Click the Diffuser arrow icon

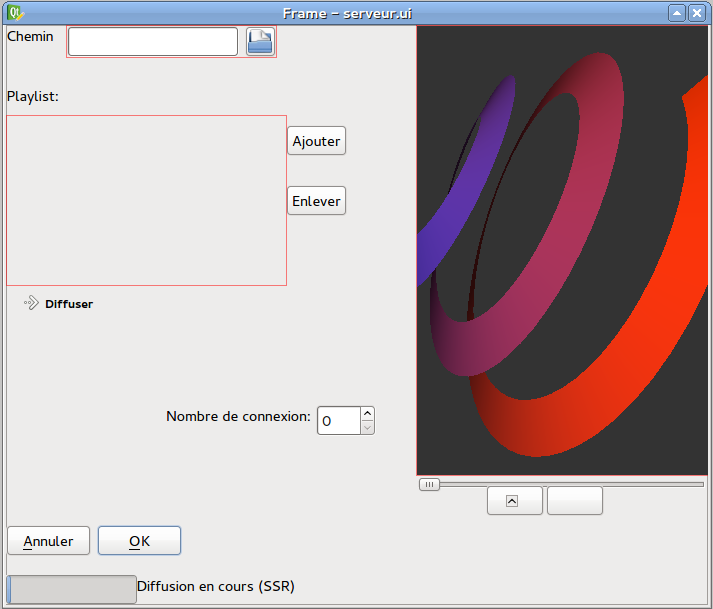[31, 303]
